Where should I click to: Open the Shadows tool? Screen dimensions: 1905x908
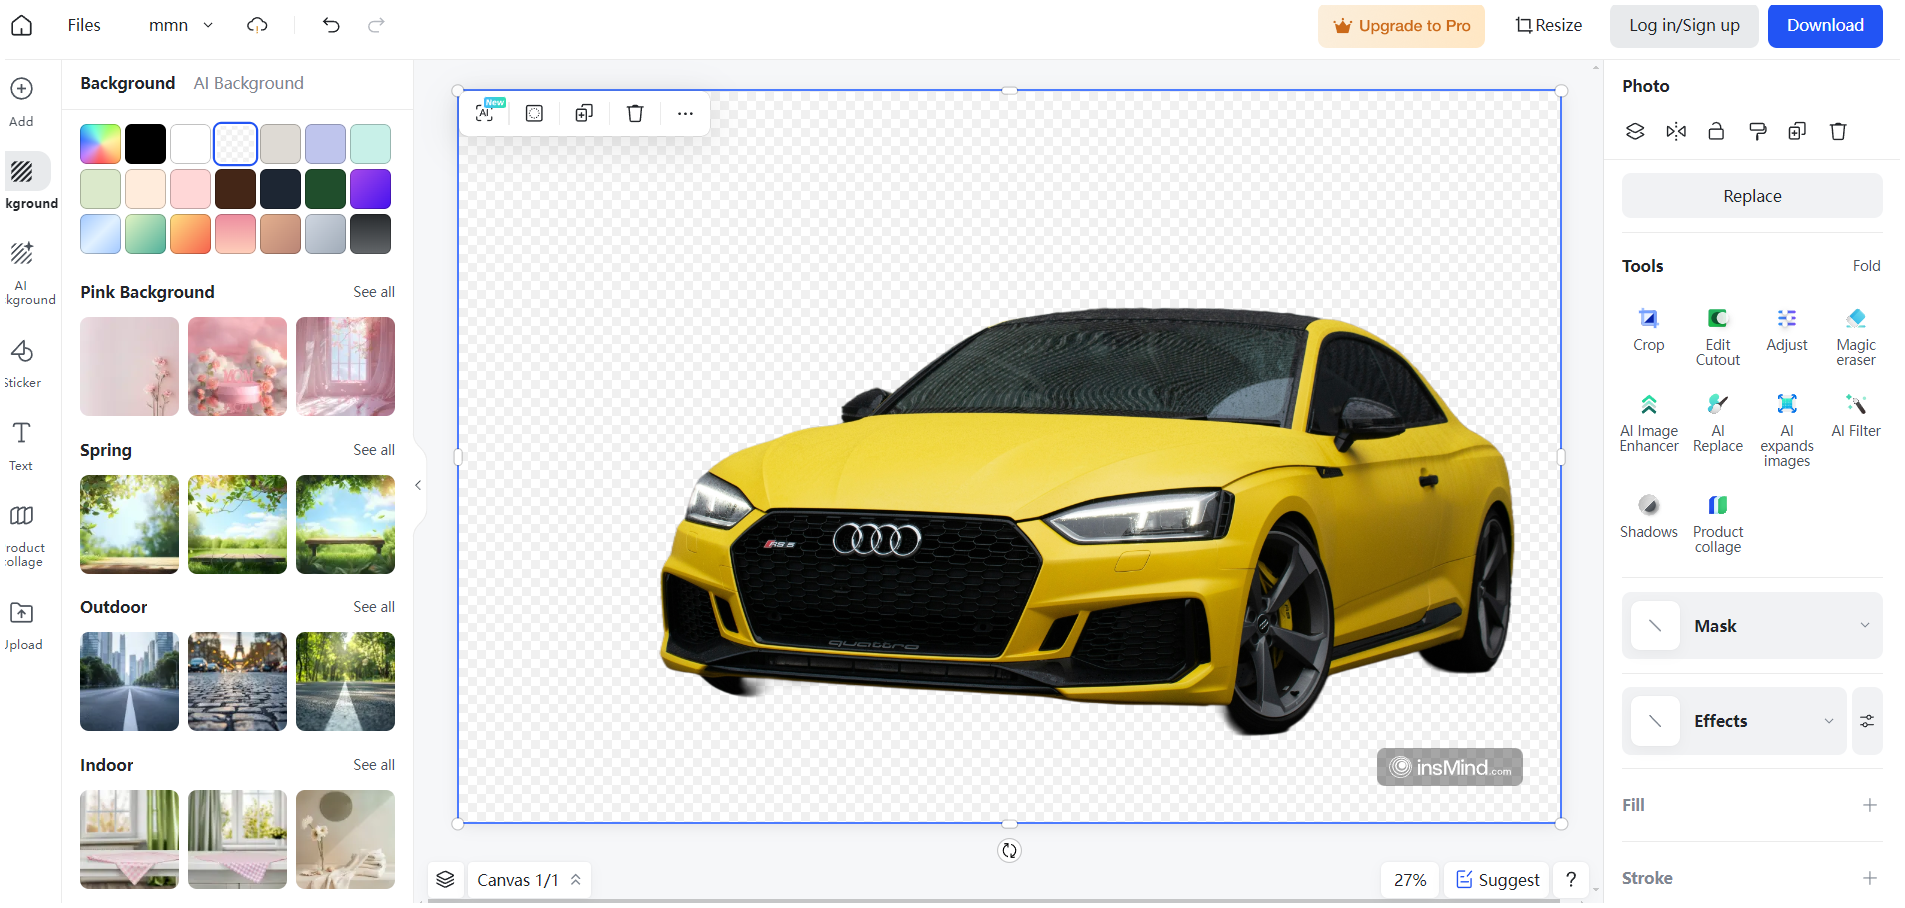point(1648,517)
